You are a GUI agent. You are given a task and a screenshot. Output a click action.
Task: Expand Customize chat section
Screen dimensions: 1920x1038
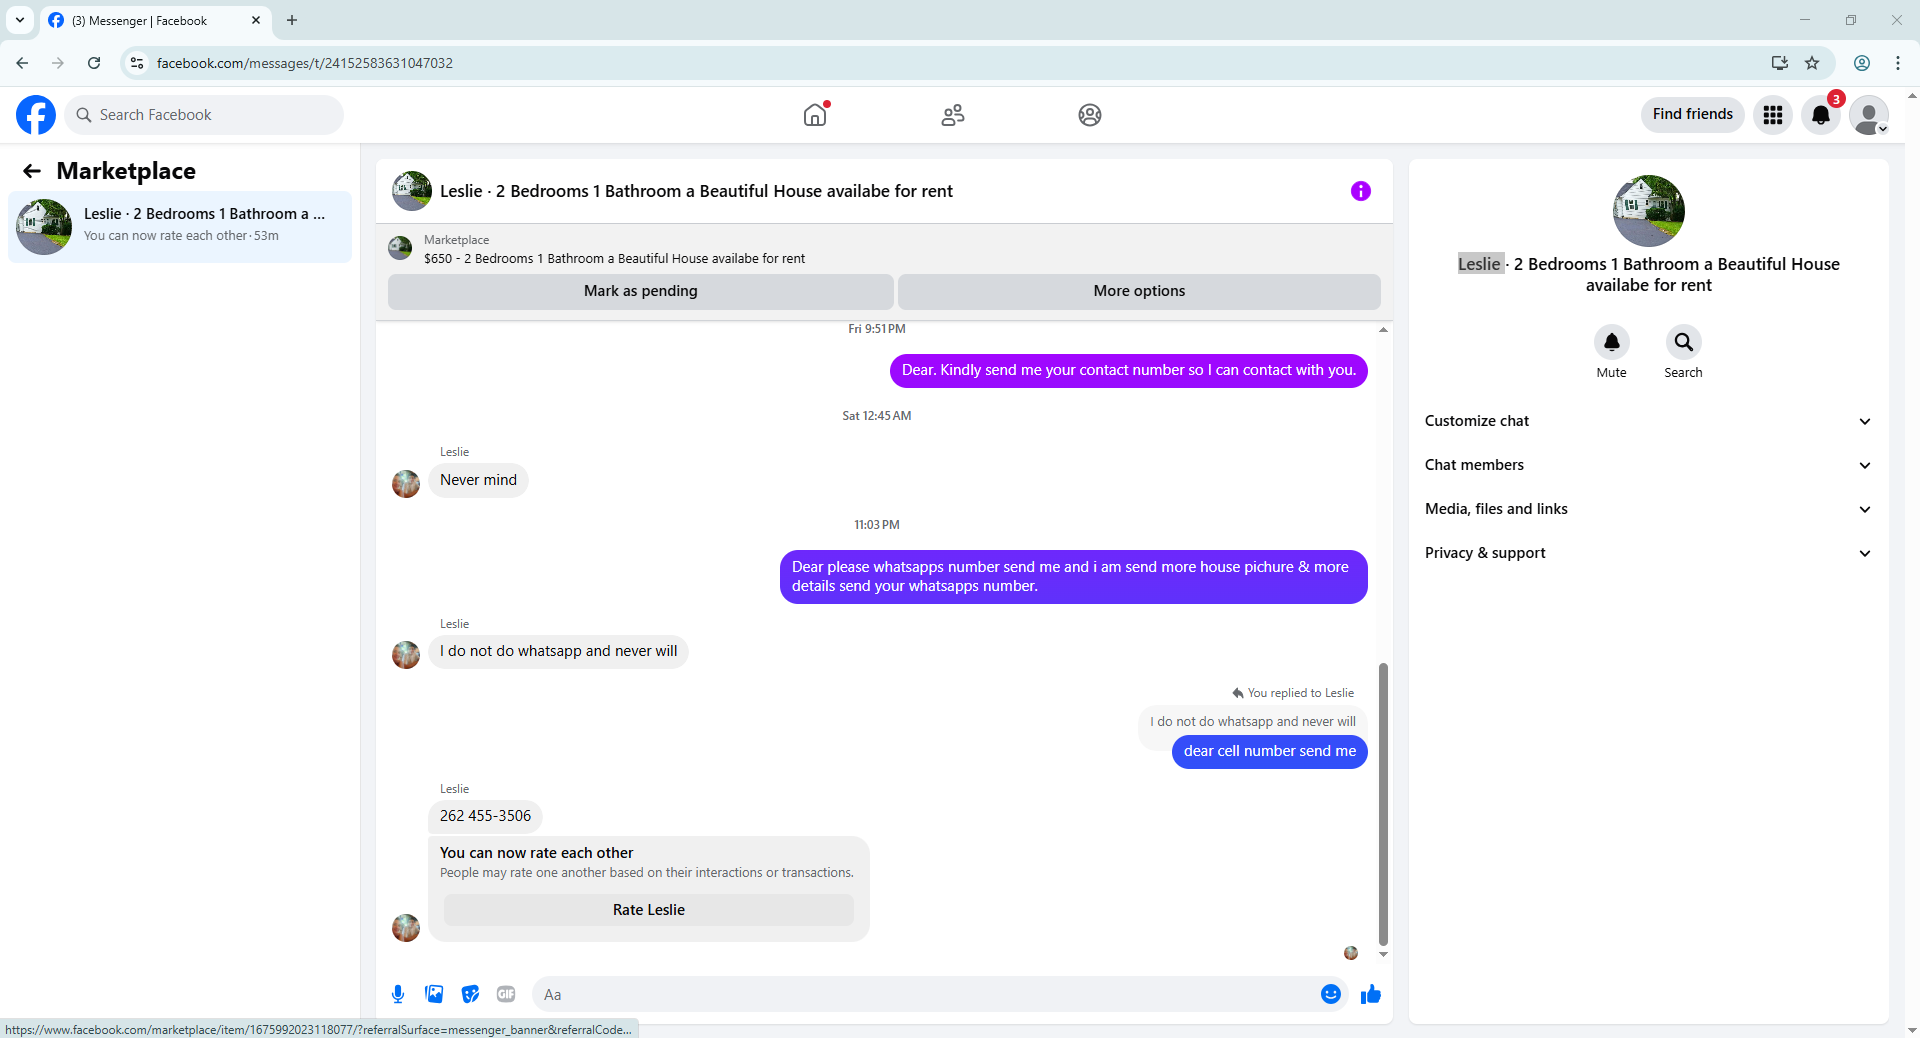click(1648, 421)
